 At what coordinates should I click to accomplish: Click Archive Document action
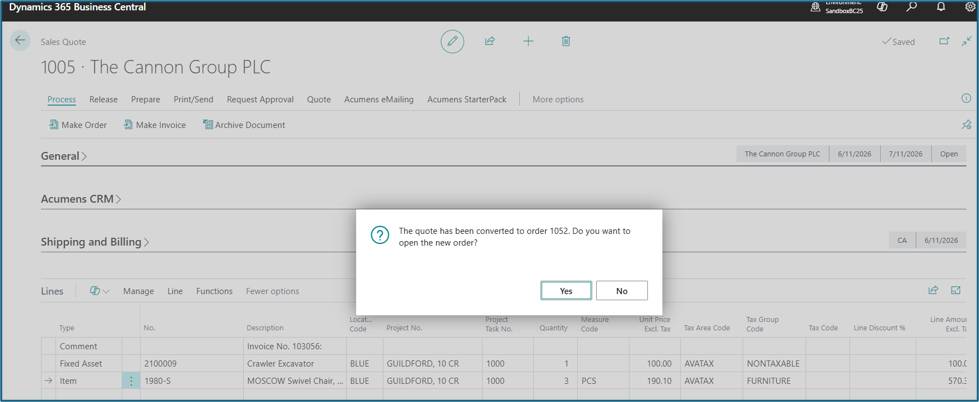(x=244, y=125)
